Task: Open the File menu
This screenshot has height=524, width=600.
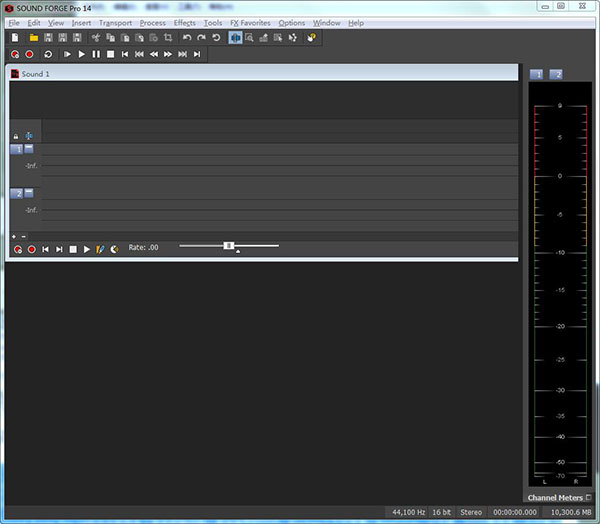Action: coord(14,23)
